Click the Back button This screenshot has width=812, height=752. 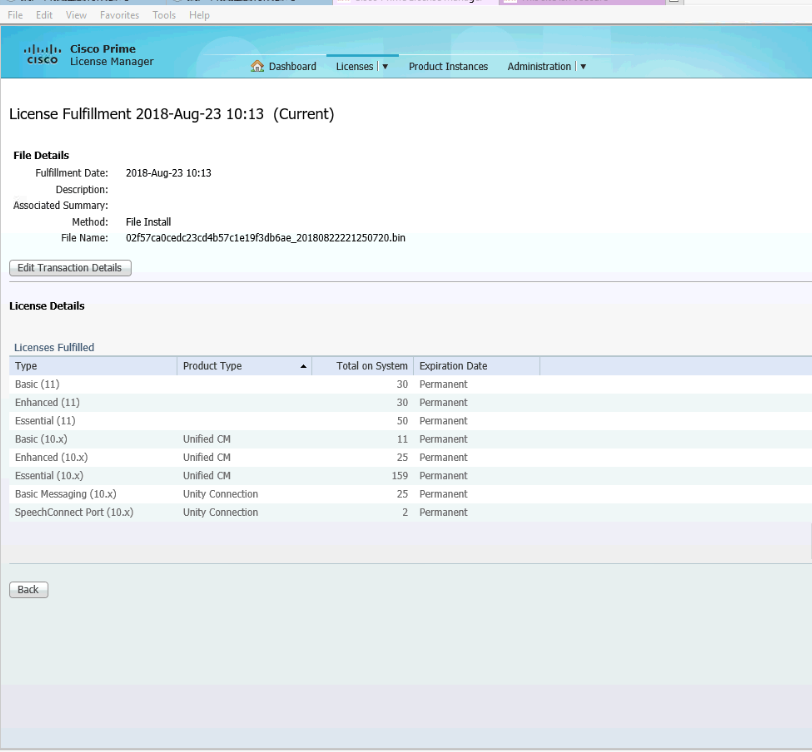point(27,589)
